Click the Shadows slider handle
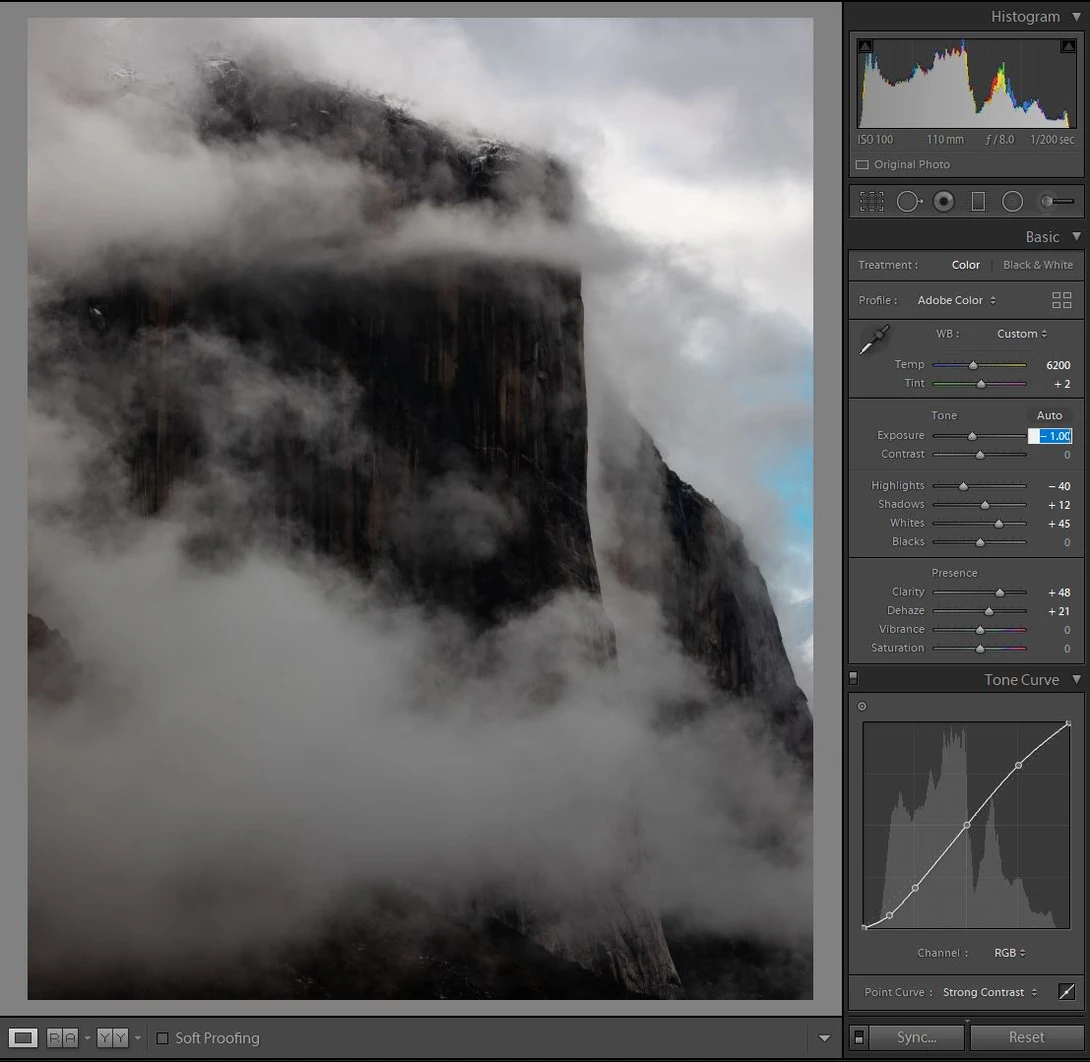 coord(984,505)
